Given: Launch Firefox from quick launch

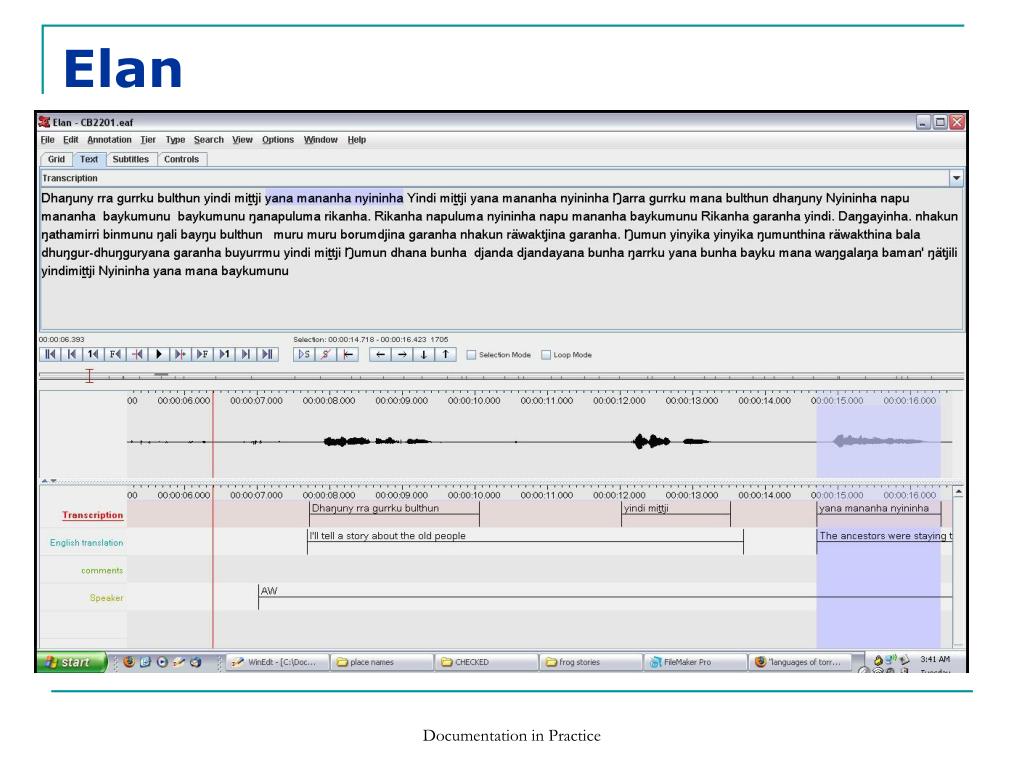Looking at the screenshot, I should tap(129, 662).
